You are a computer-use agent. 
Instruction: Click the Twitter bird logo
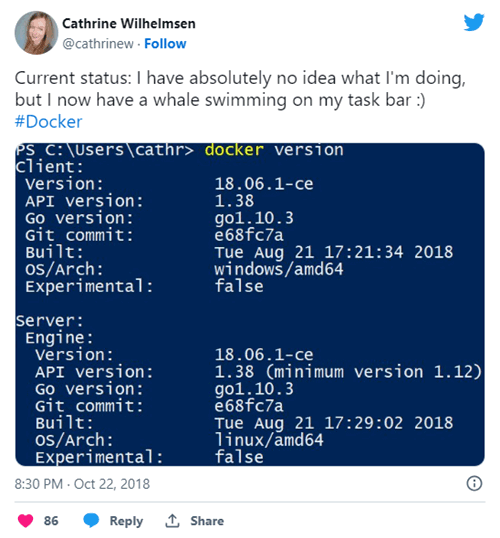474,22
